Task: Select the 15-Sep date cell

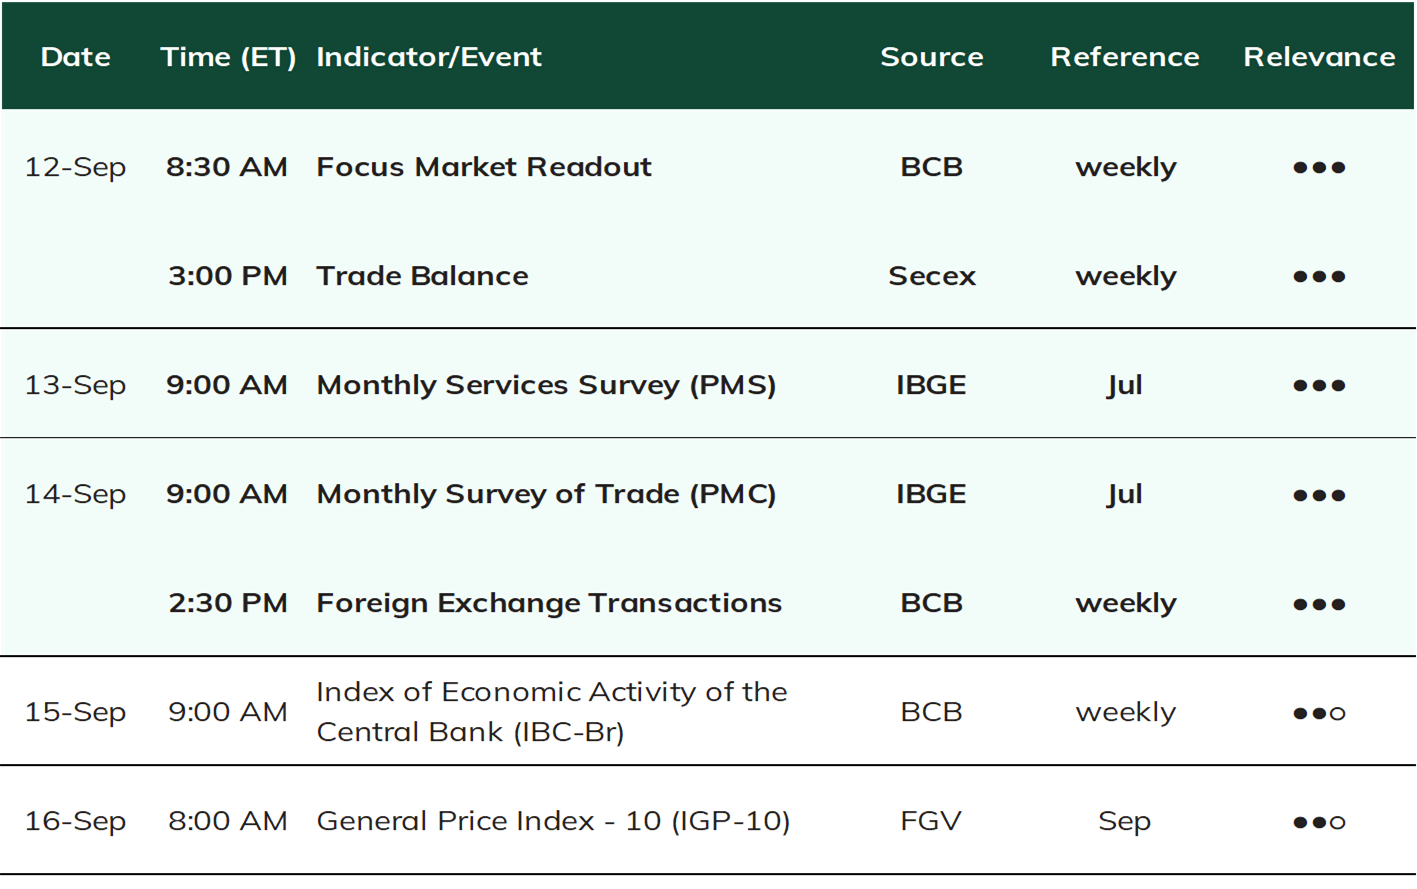Action: pos(75,712)
